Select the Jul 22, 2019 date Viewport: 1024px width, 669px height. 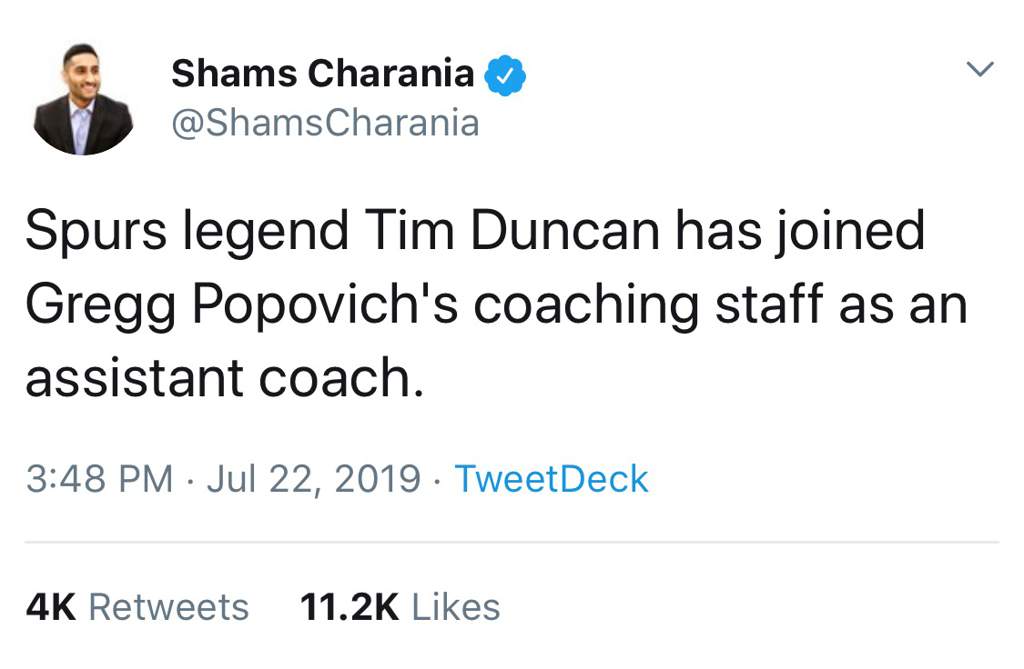pos(313,480)
